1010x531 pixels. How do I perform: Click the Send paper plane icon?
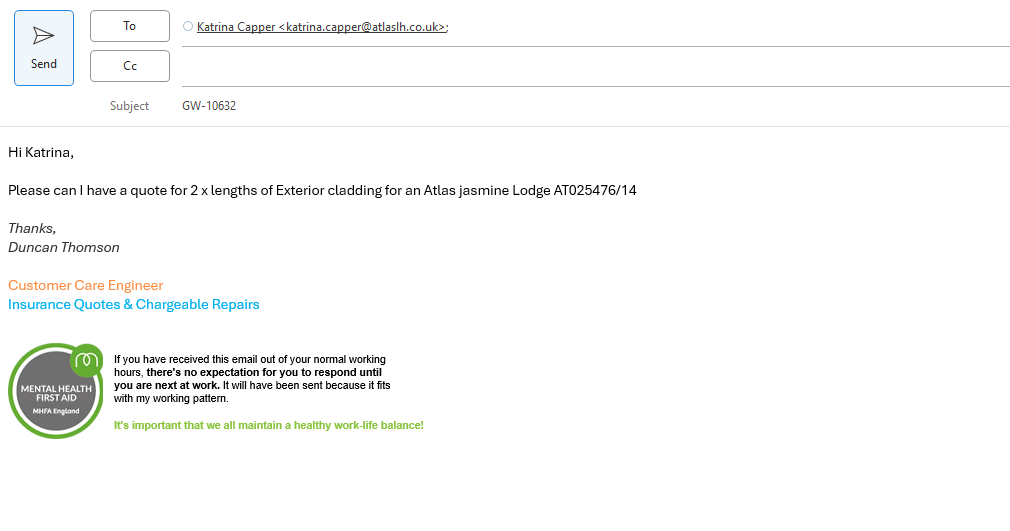43,36
